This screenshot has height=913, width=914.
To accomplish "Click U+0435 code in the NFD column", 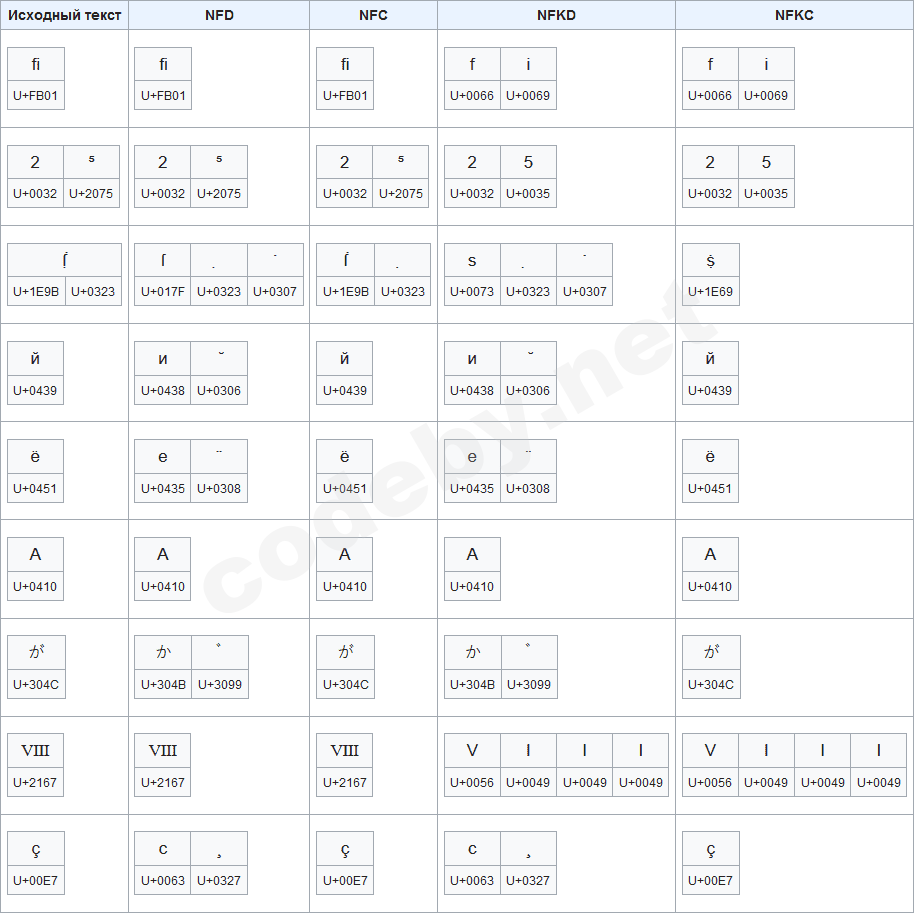I will (163, 489).
